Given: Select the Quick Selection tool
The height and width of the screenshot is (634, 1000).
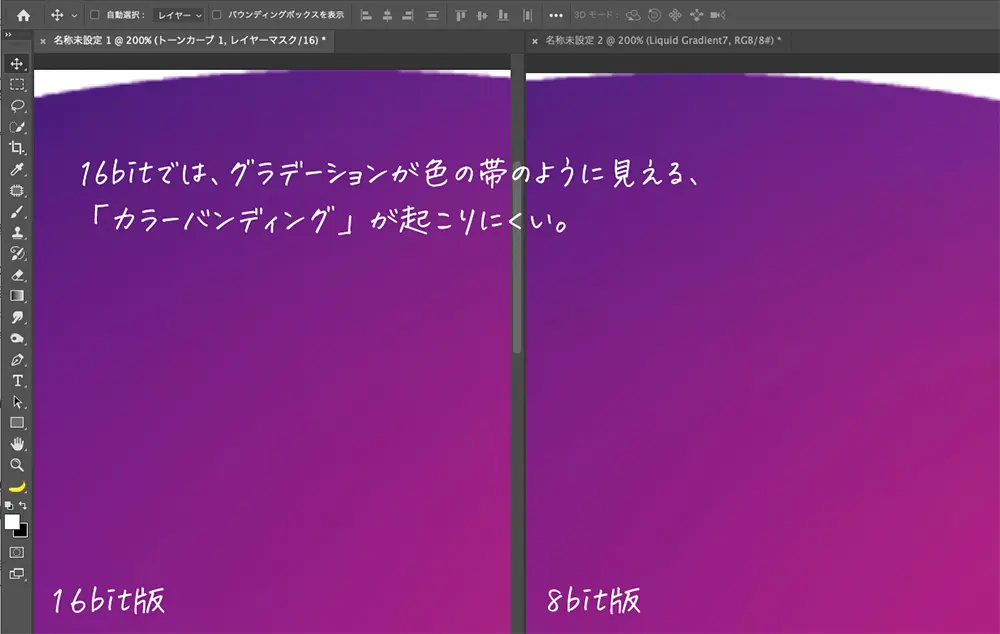Looking at the screenshot, I should [17, 127].
